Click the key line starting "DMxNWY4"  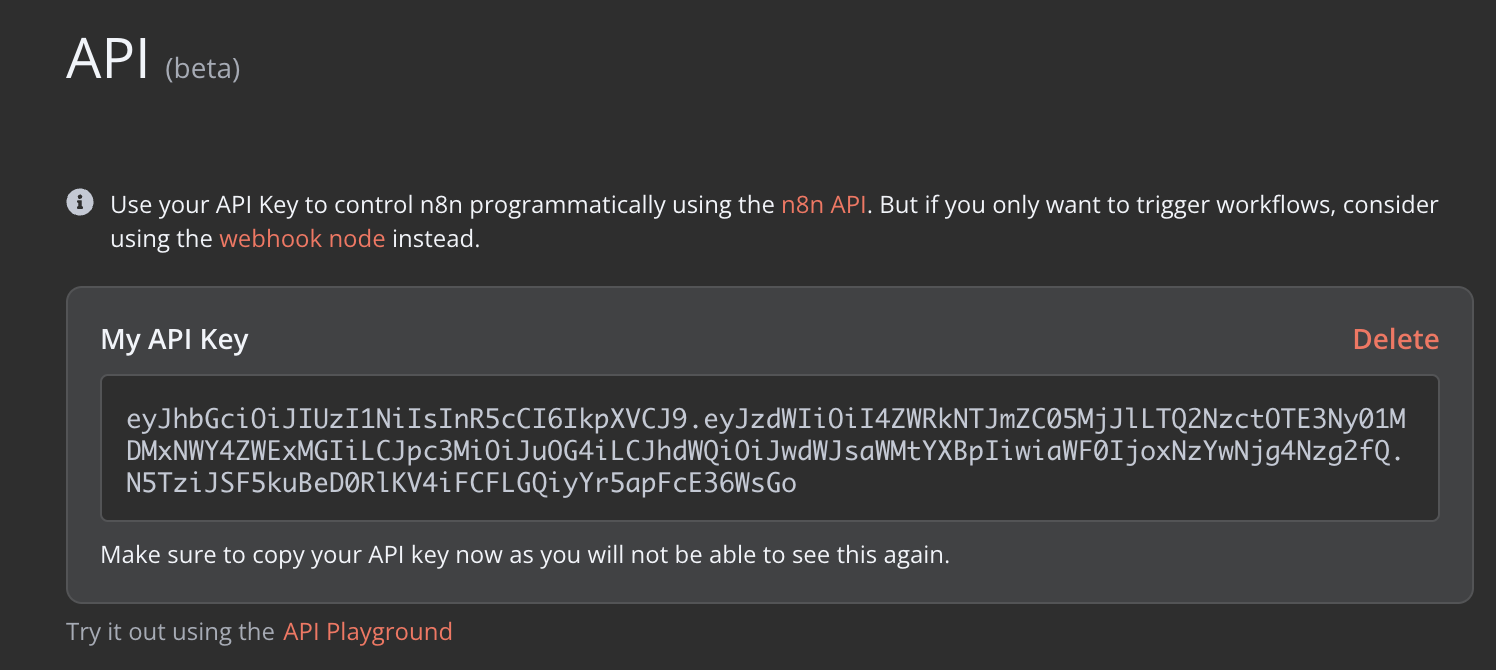[x=766, y=451]
